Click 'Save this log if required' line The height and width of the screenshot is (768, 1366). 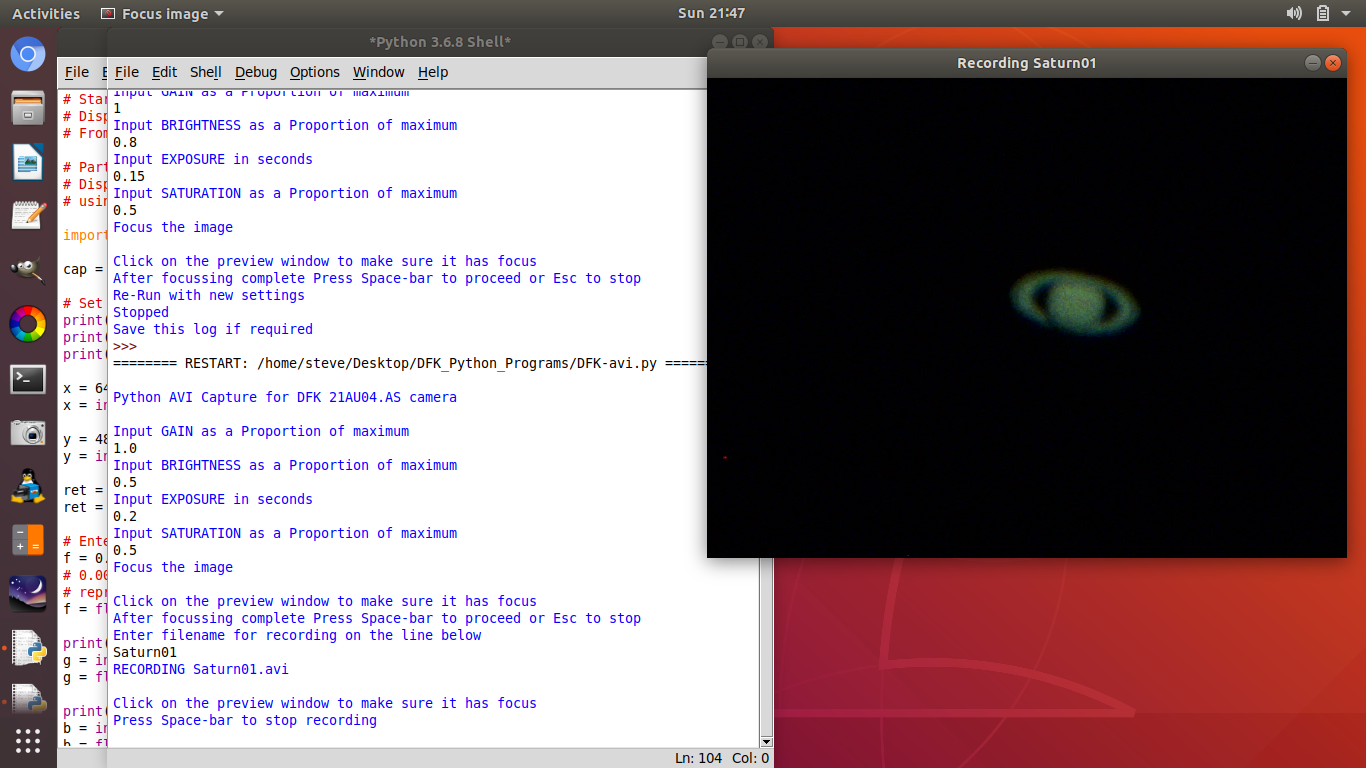tap(213, 329)
